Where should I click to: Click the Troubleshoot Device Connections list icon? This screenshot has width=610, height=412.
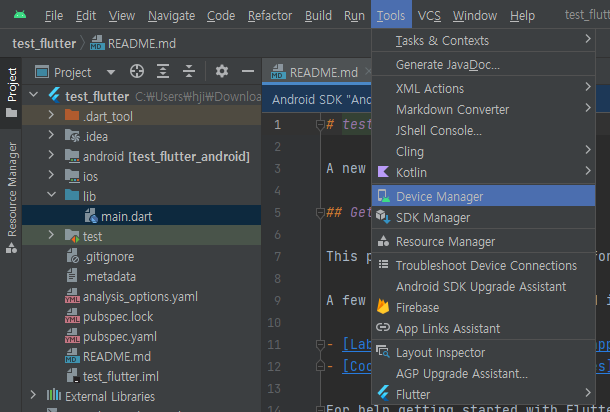(x=383, y=265)
